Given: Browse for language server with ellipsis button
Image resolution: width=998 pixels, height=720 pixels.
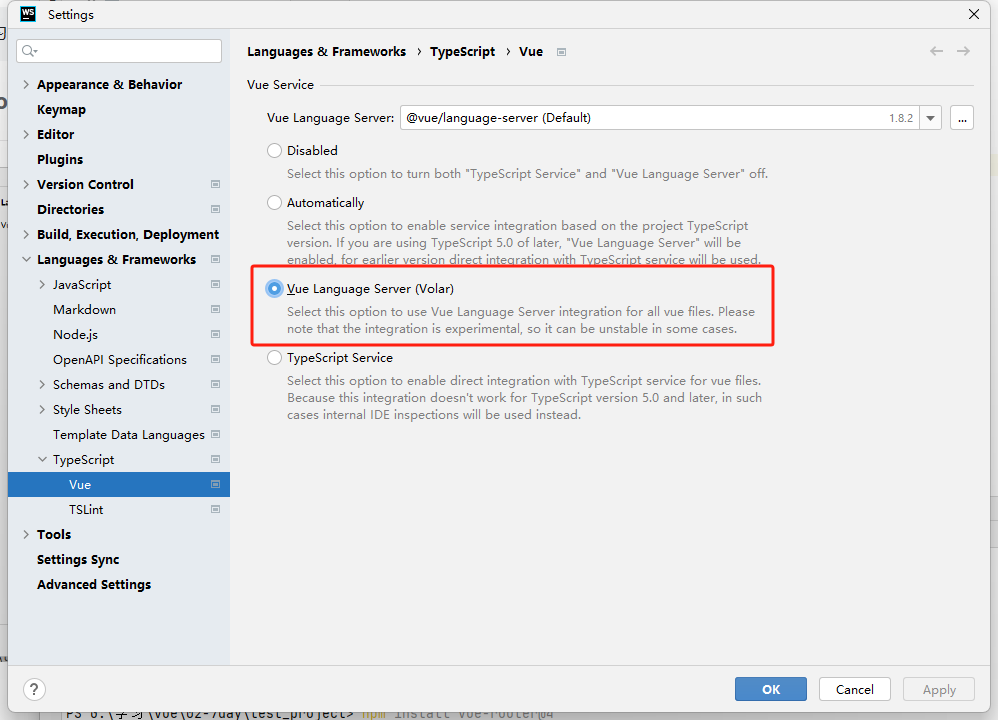Looking at the screenshot, I should (x=962, y=118).
